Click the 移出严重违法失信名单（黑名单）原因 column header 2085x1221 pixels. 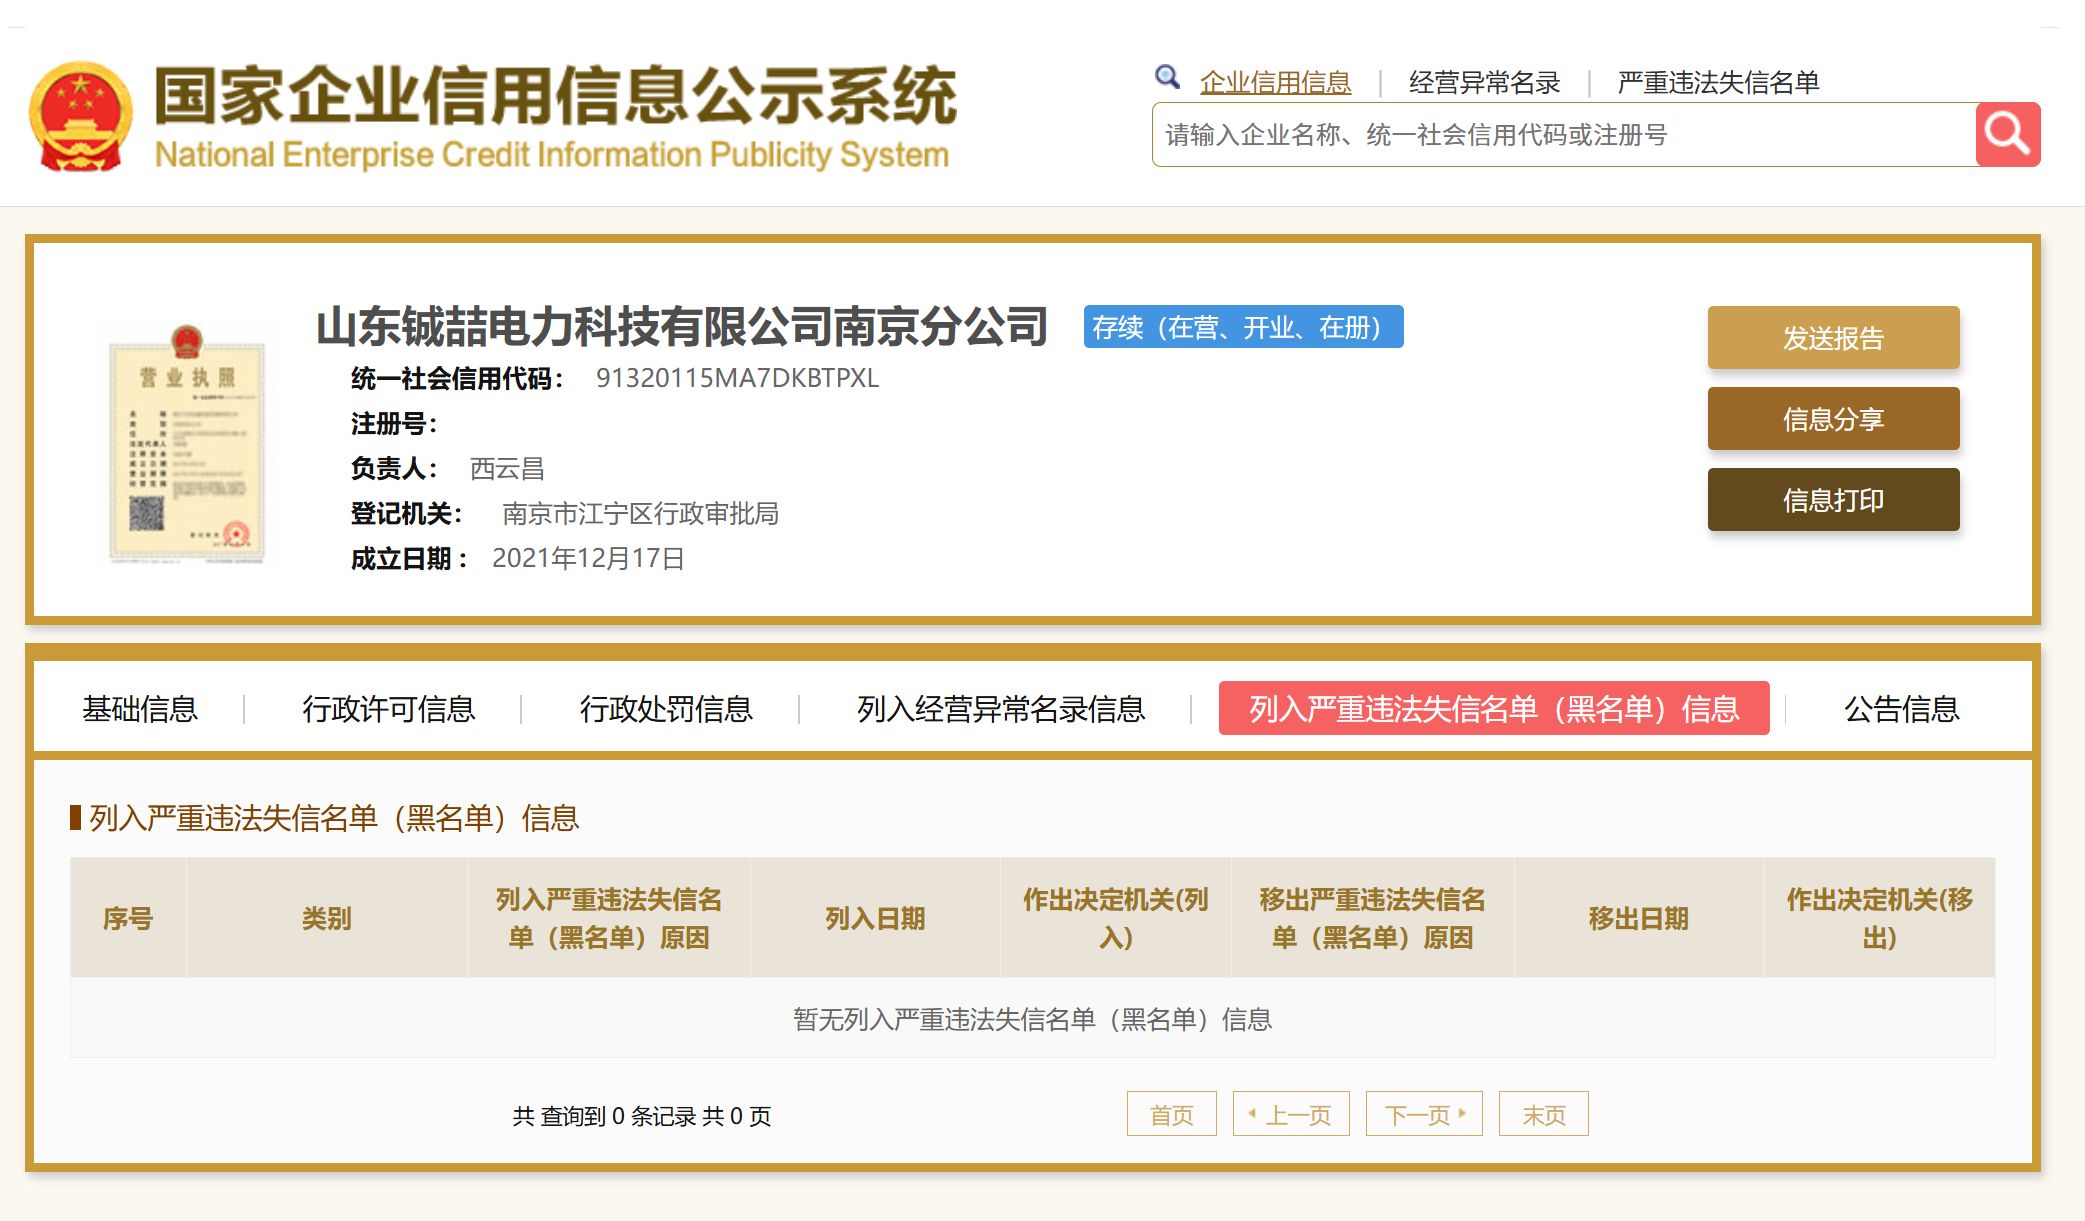(x=1373, y=918)
